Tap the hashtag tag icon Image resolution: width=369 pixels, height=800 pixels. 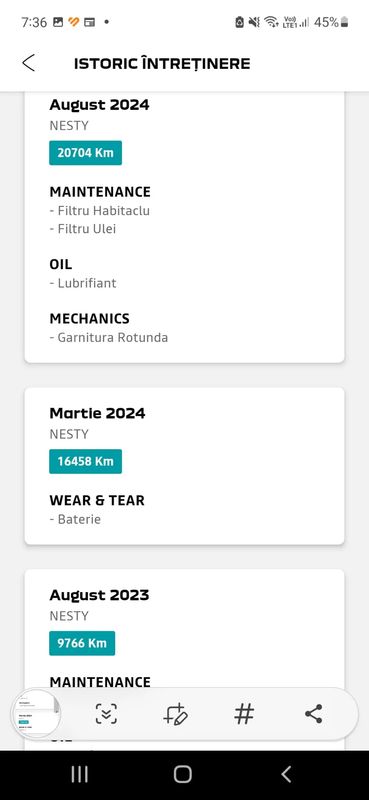coord(244,714)
